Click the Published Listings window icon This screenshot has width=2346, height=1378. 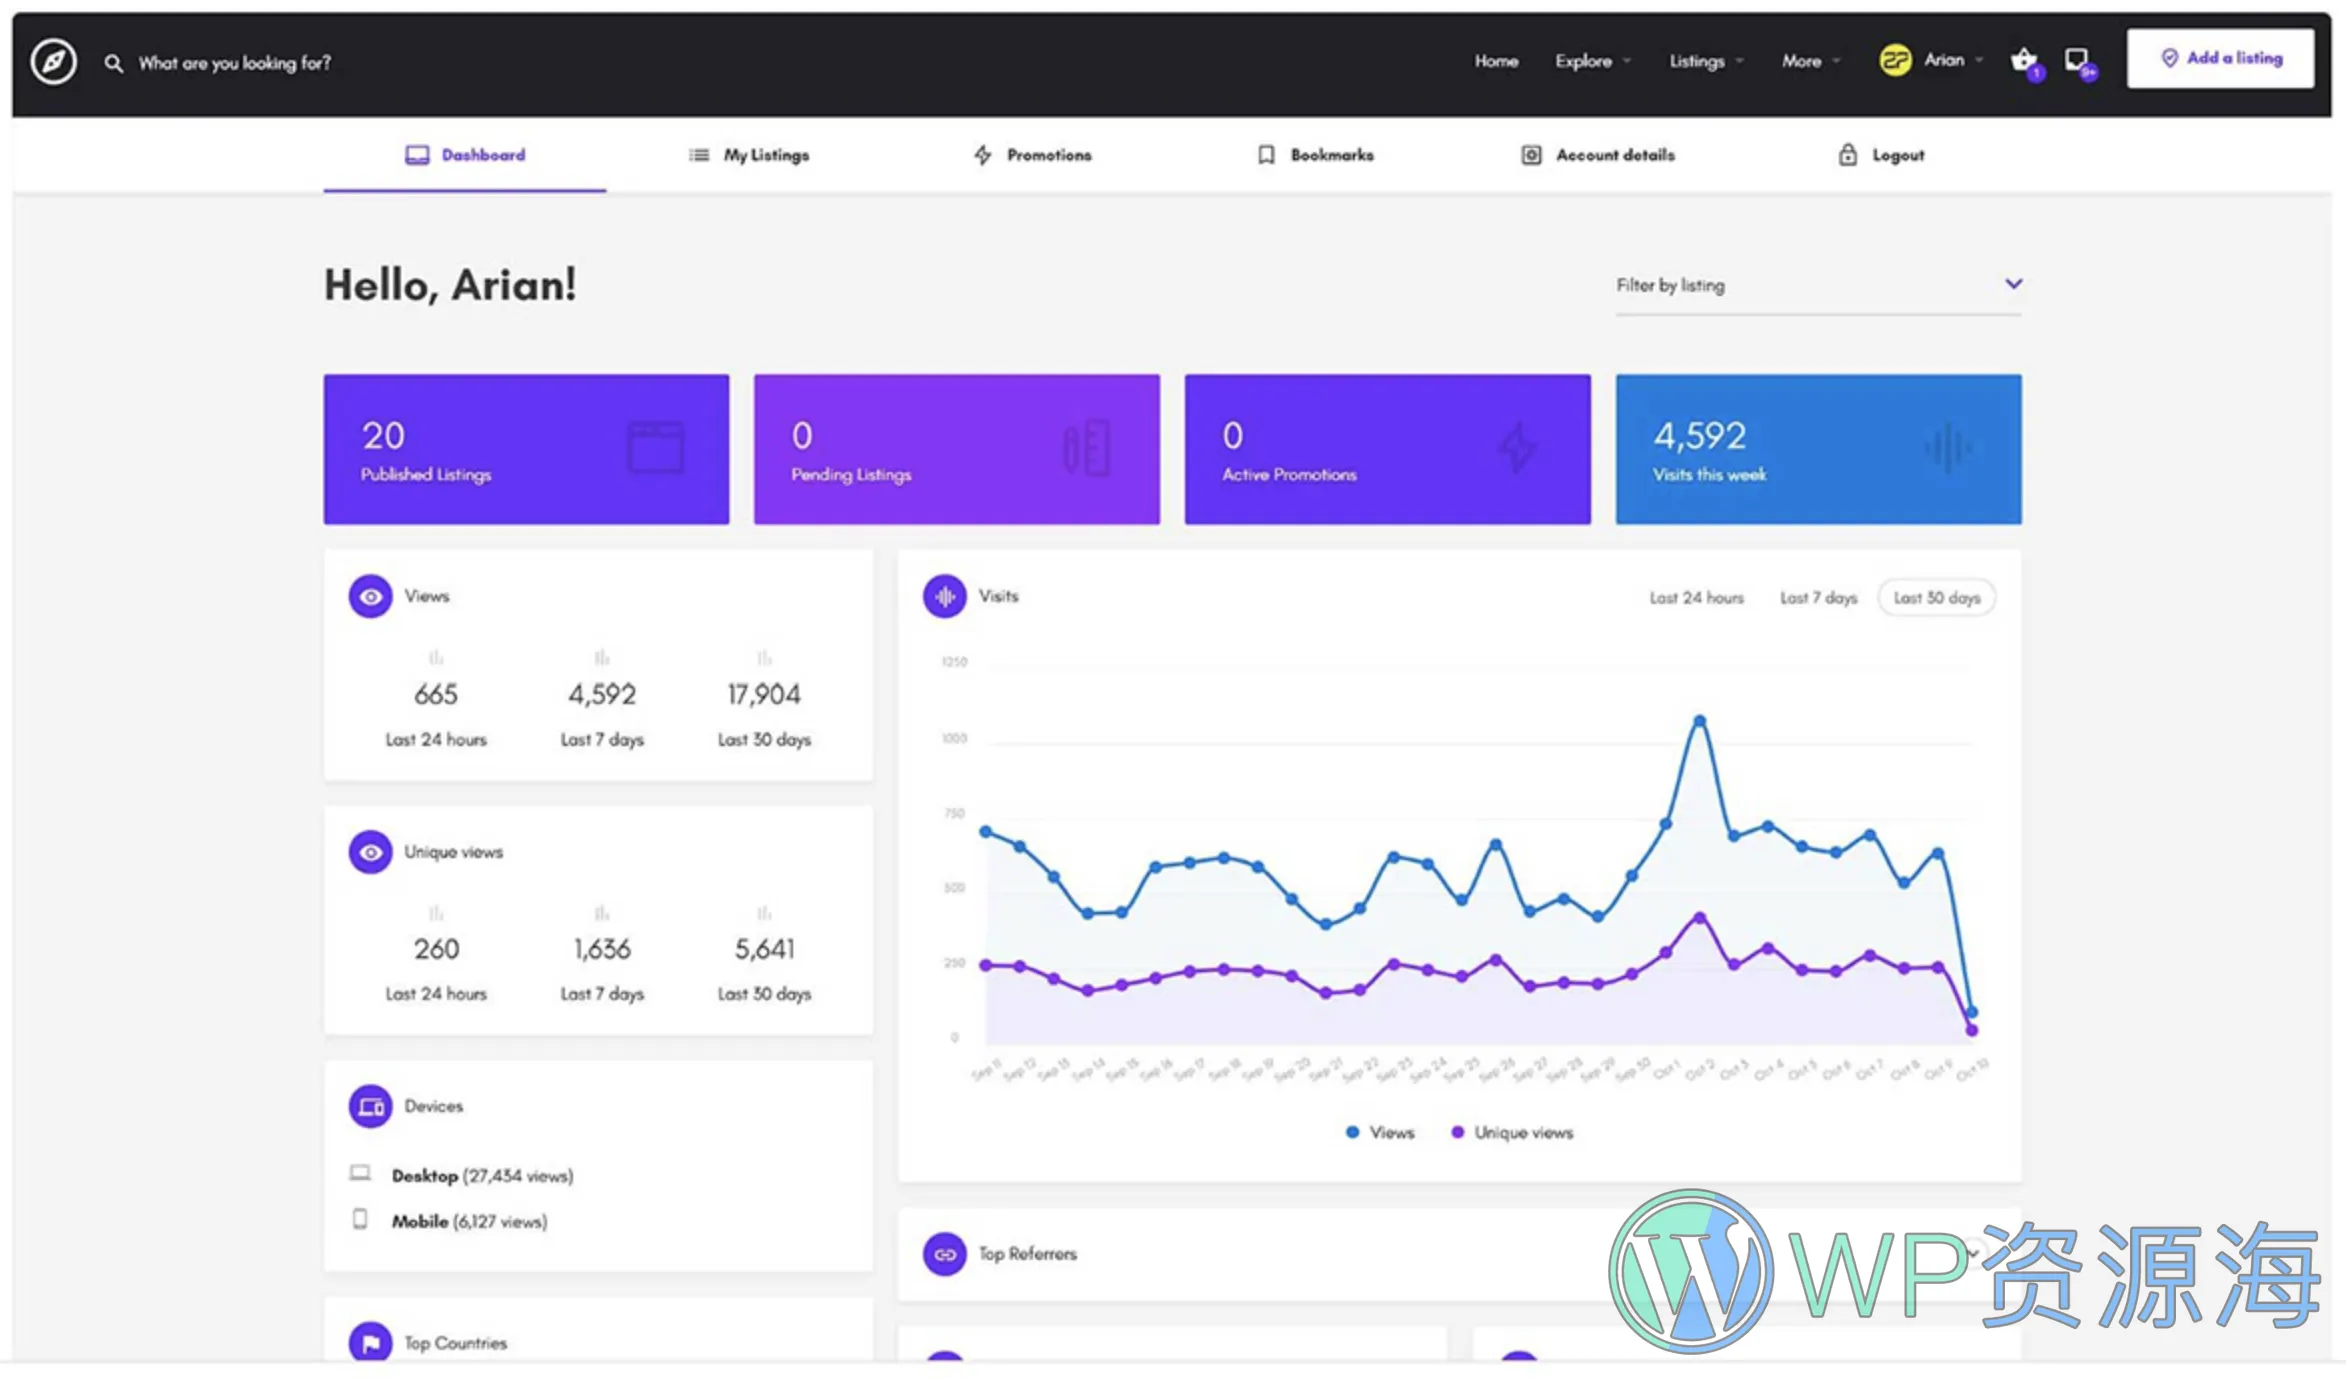click(656, 447)
